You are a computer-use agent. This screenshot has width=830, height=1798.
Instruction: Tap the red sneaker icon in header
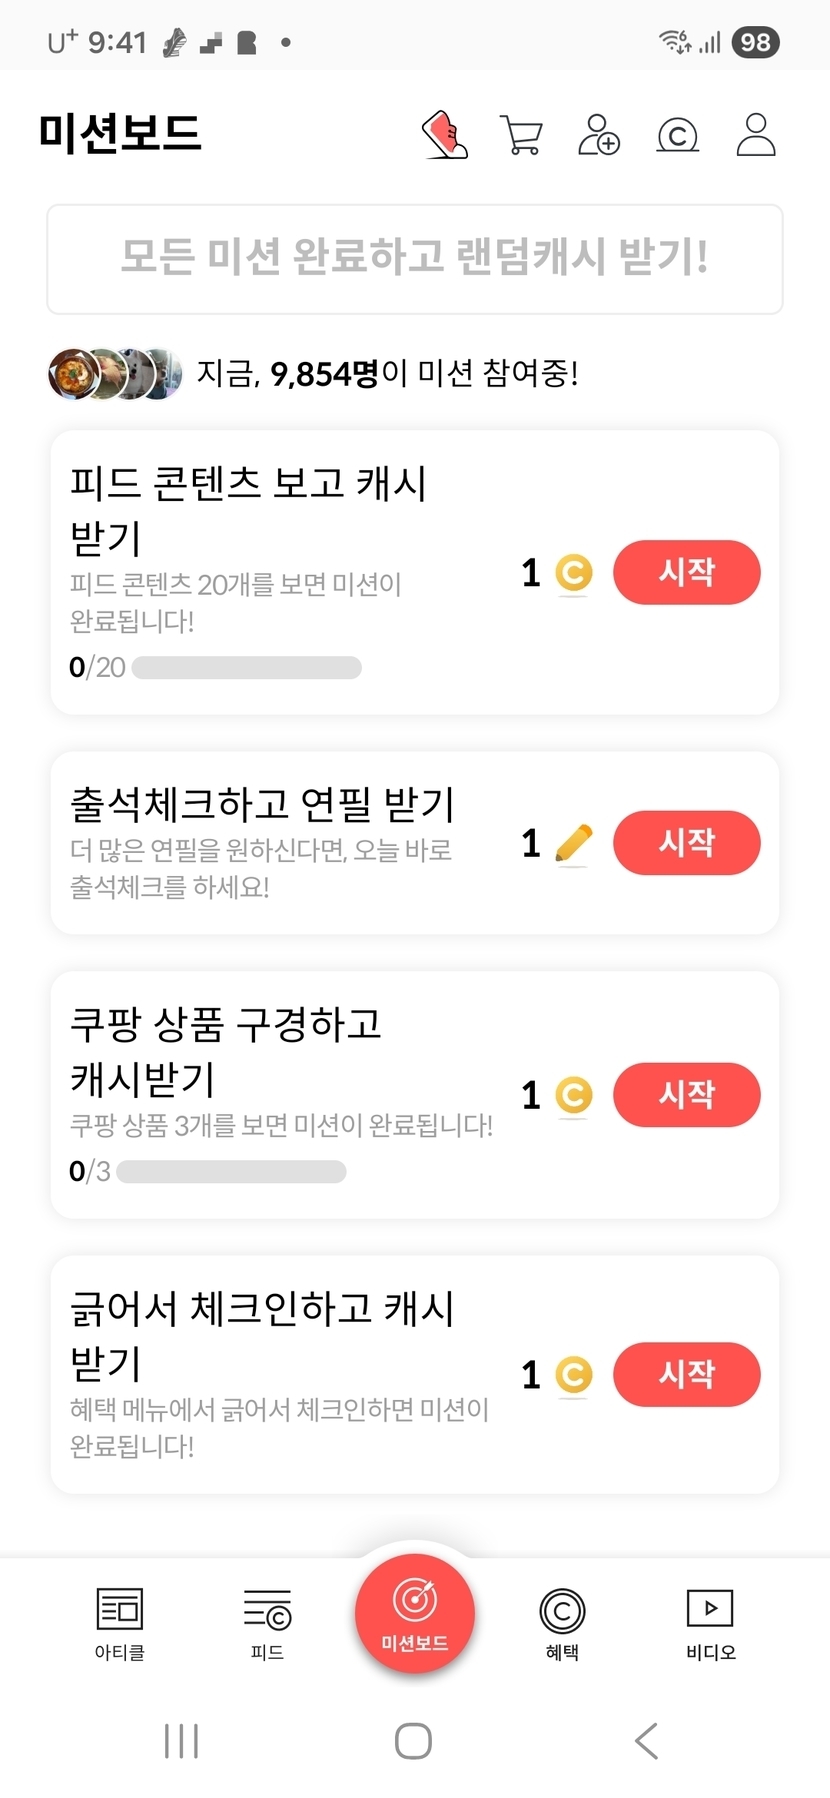pyautogui.click(x=445, y=135)
